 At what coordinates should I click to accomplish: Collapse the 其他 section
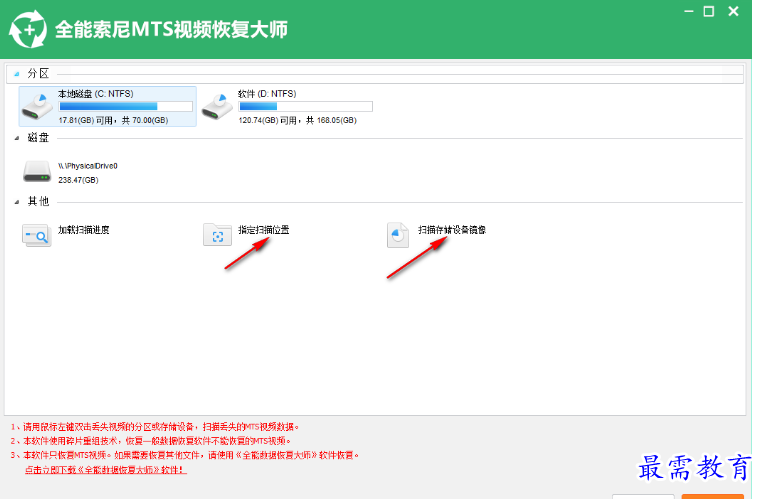click(x=17, y=201)
